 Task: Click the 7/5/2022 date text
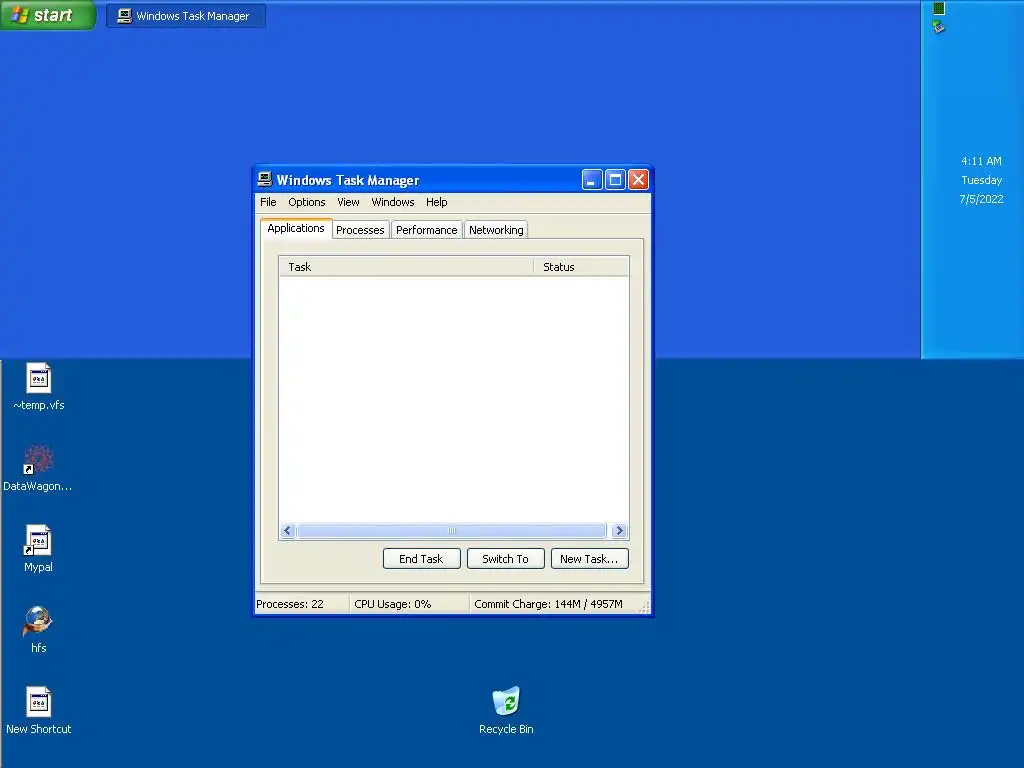[x=981, y=199]
